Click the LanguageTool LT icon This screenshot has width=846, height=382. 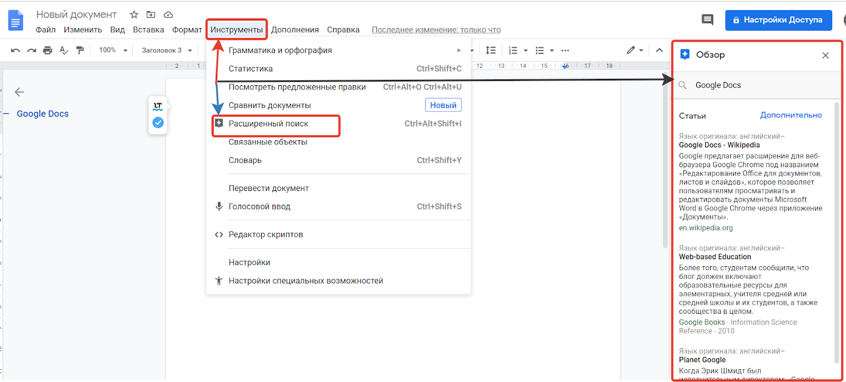coord(158,105)
